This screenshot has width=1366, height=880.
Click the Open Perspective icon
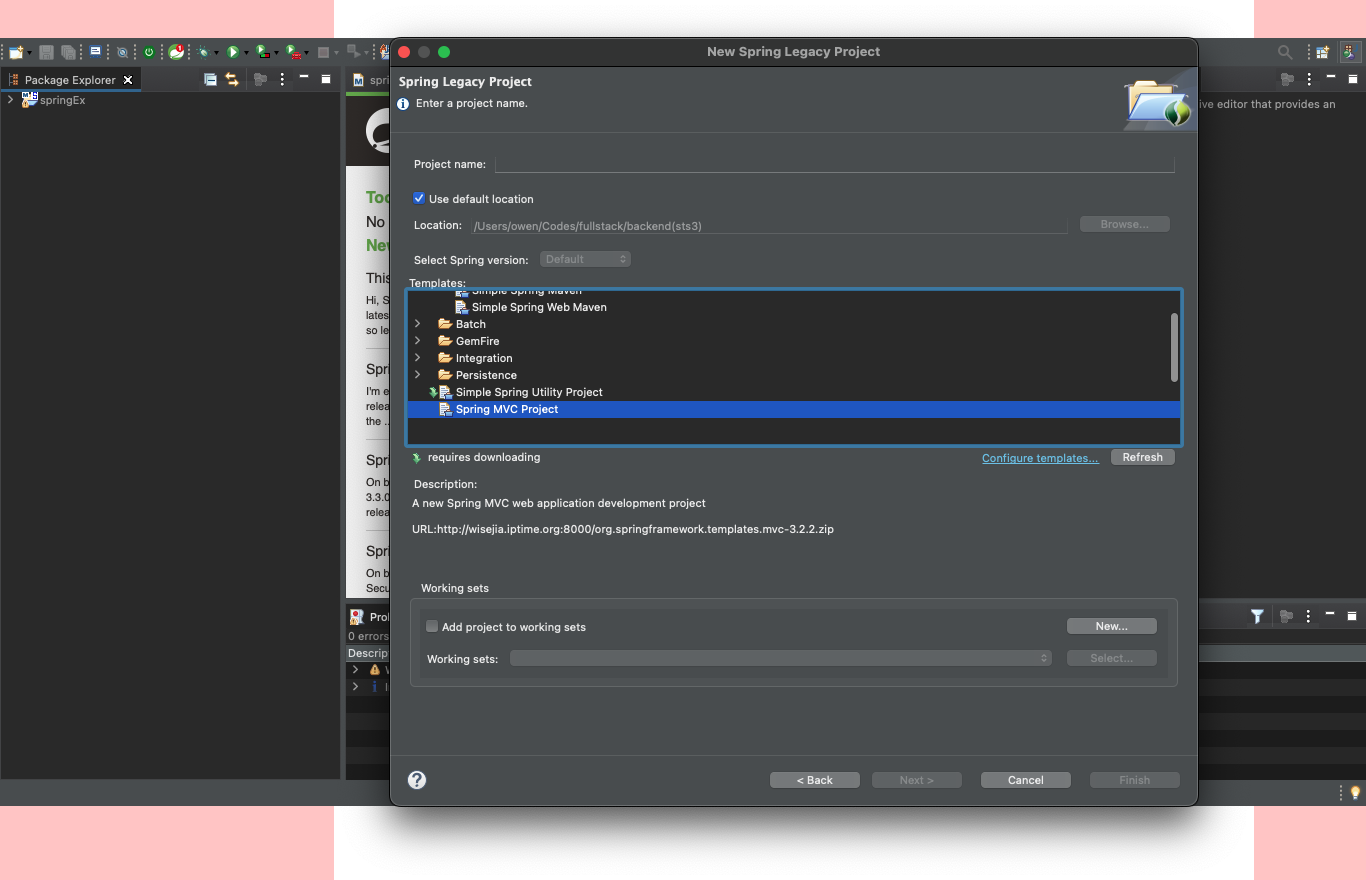(1322, 52)
